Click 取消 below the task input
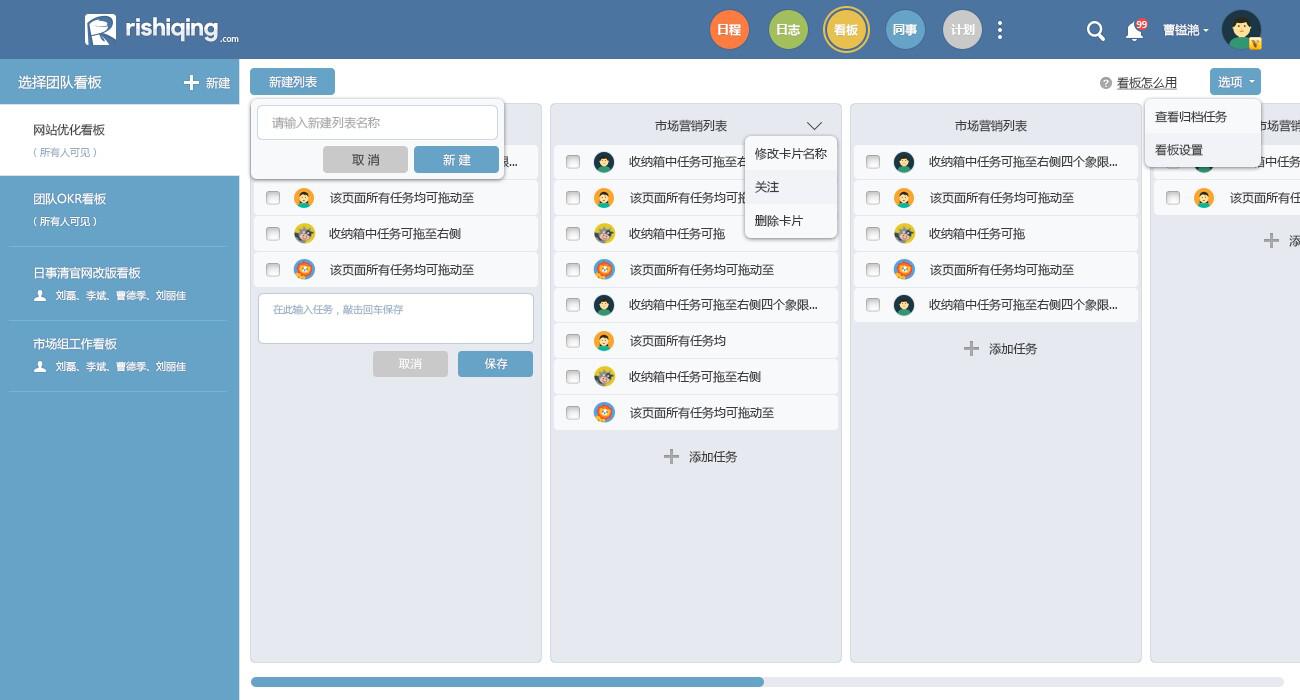 [410, 364]
